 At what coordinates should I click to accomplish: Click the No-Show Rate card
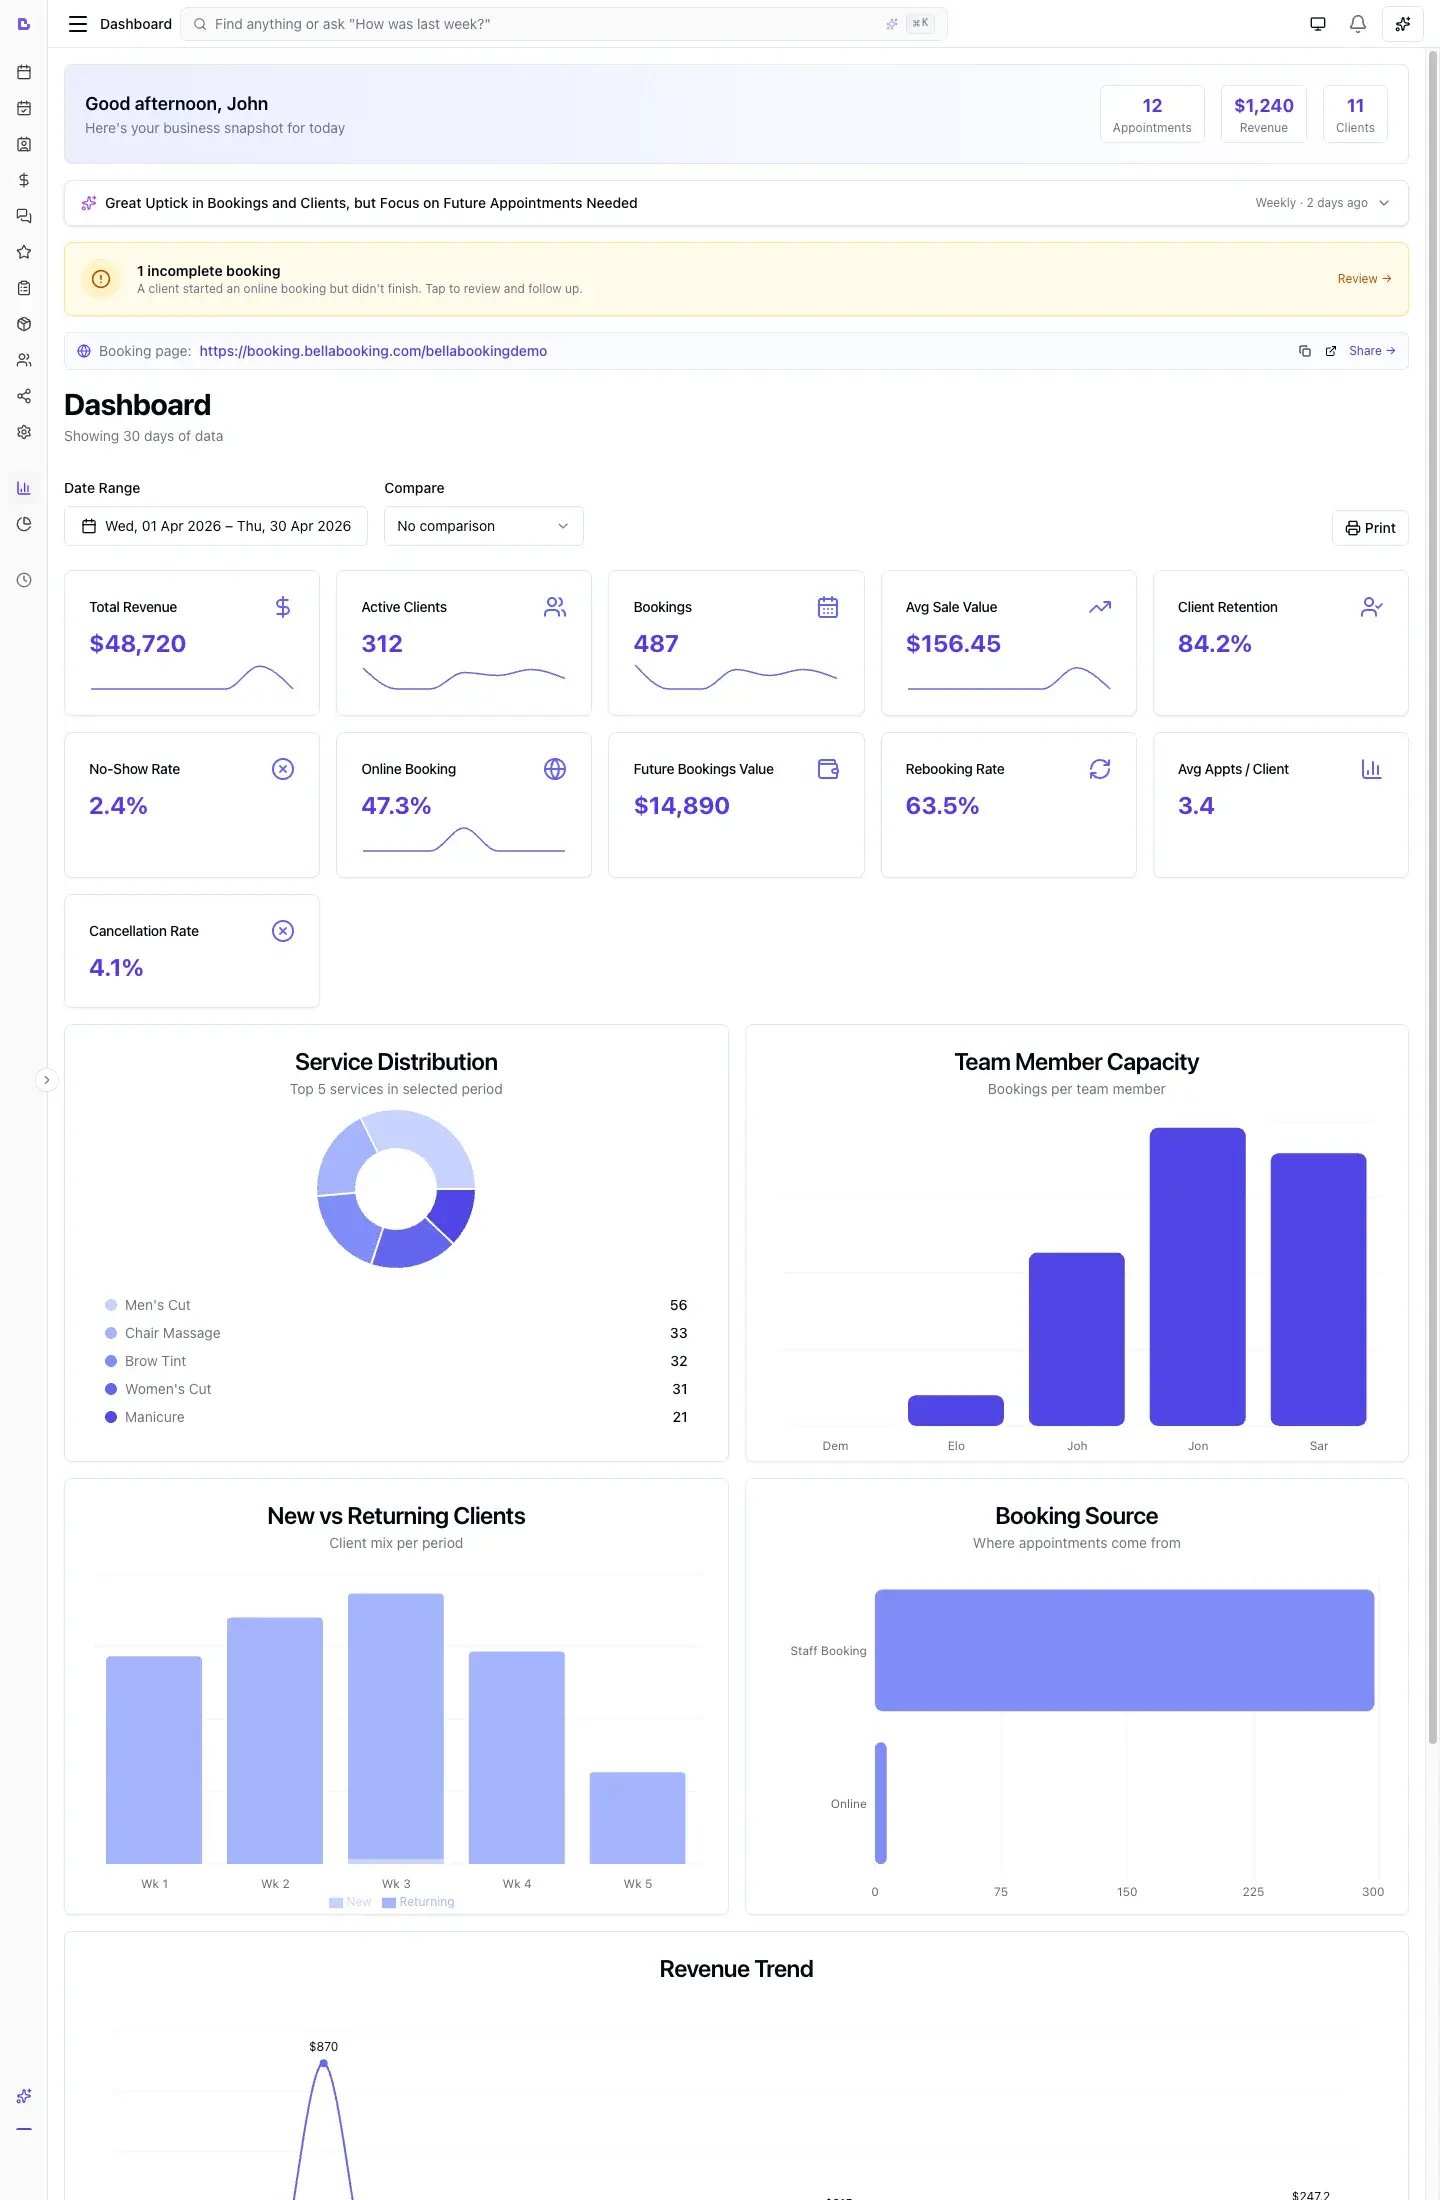click(192, 805)
